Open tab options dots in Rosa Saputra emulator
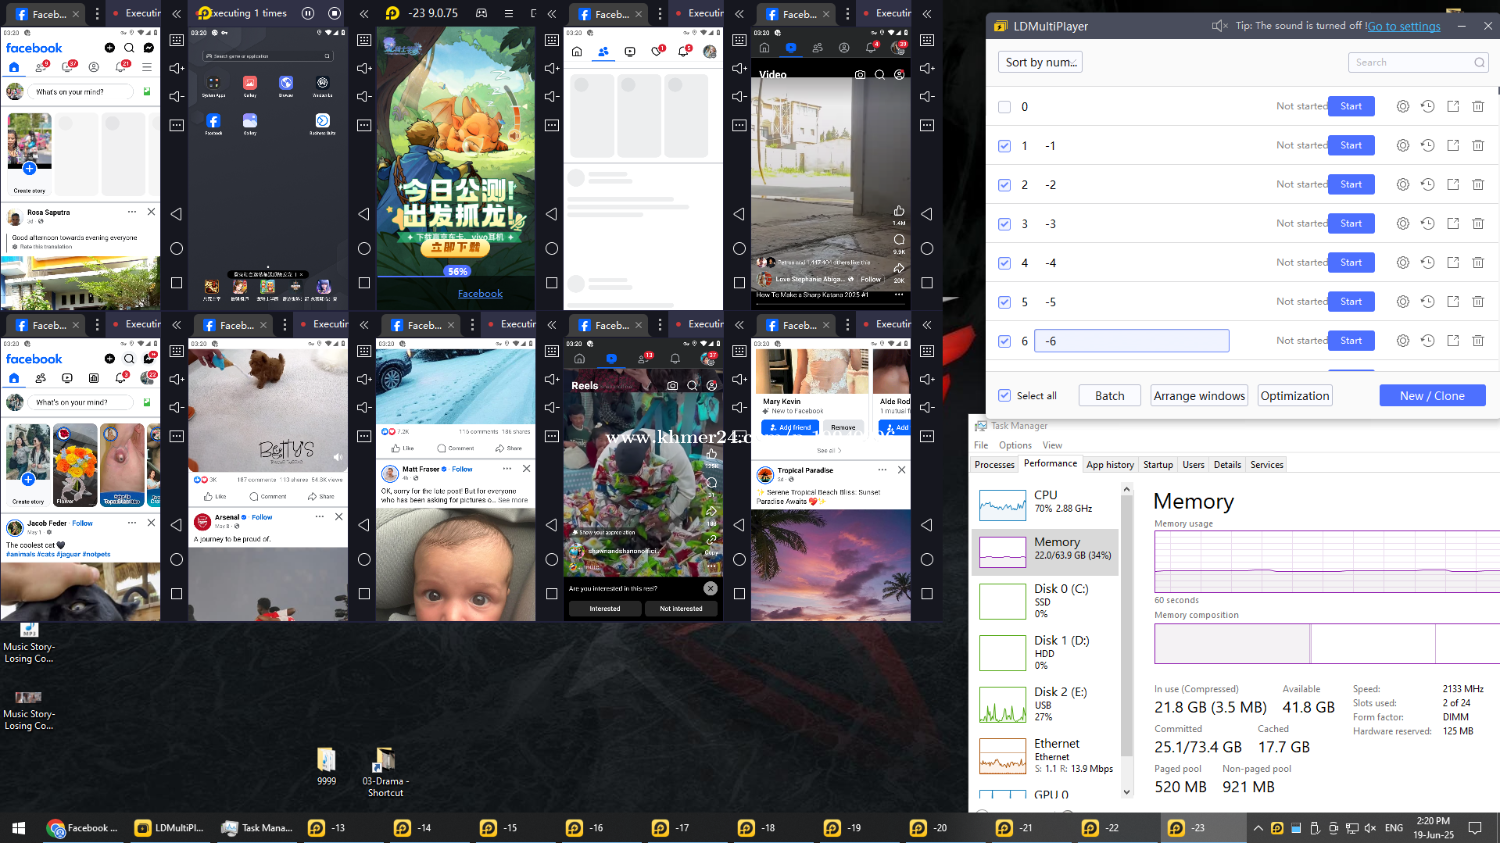 [99, 14]
